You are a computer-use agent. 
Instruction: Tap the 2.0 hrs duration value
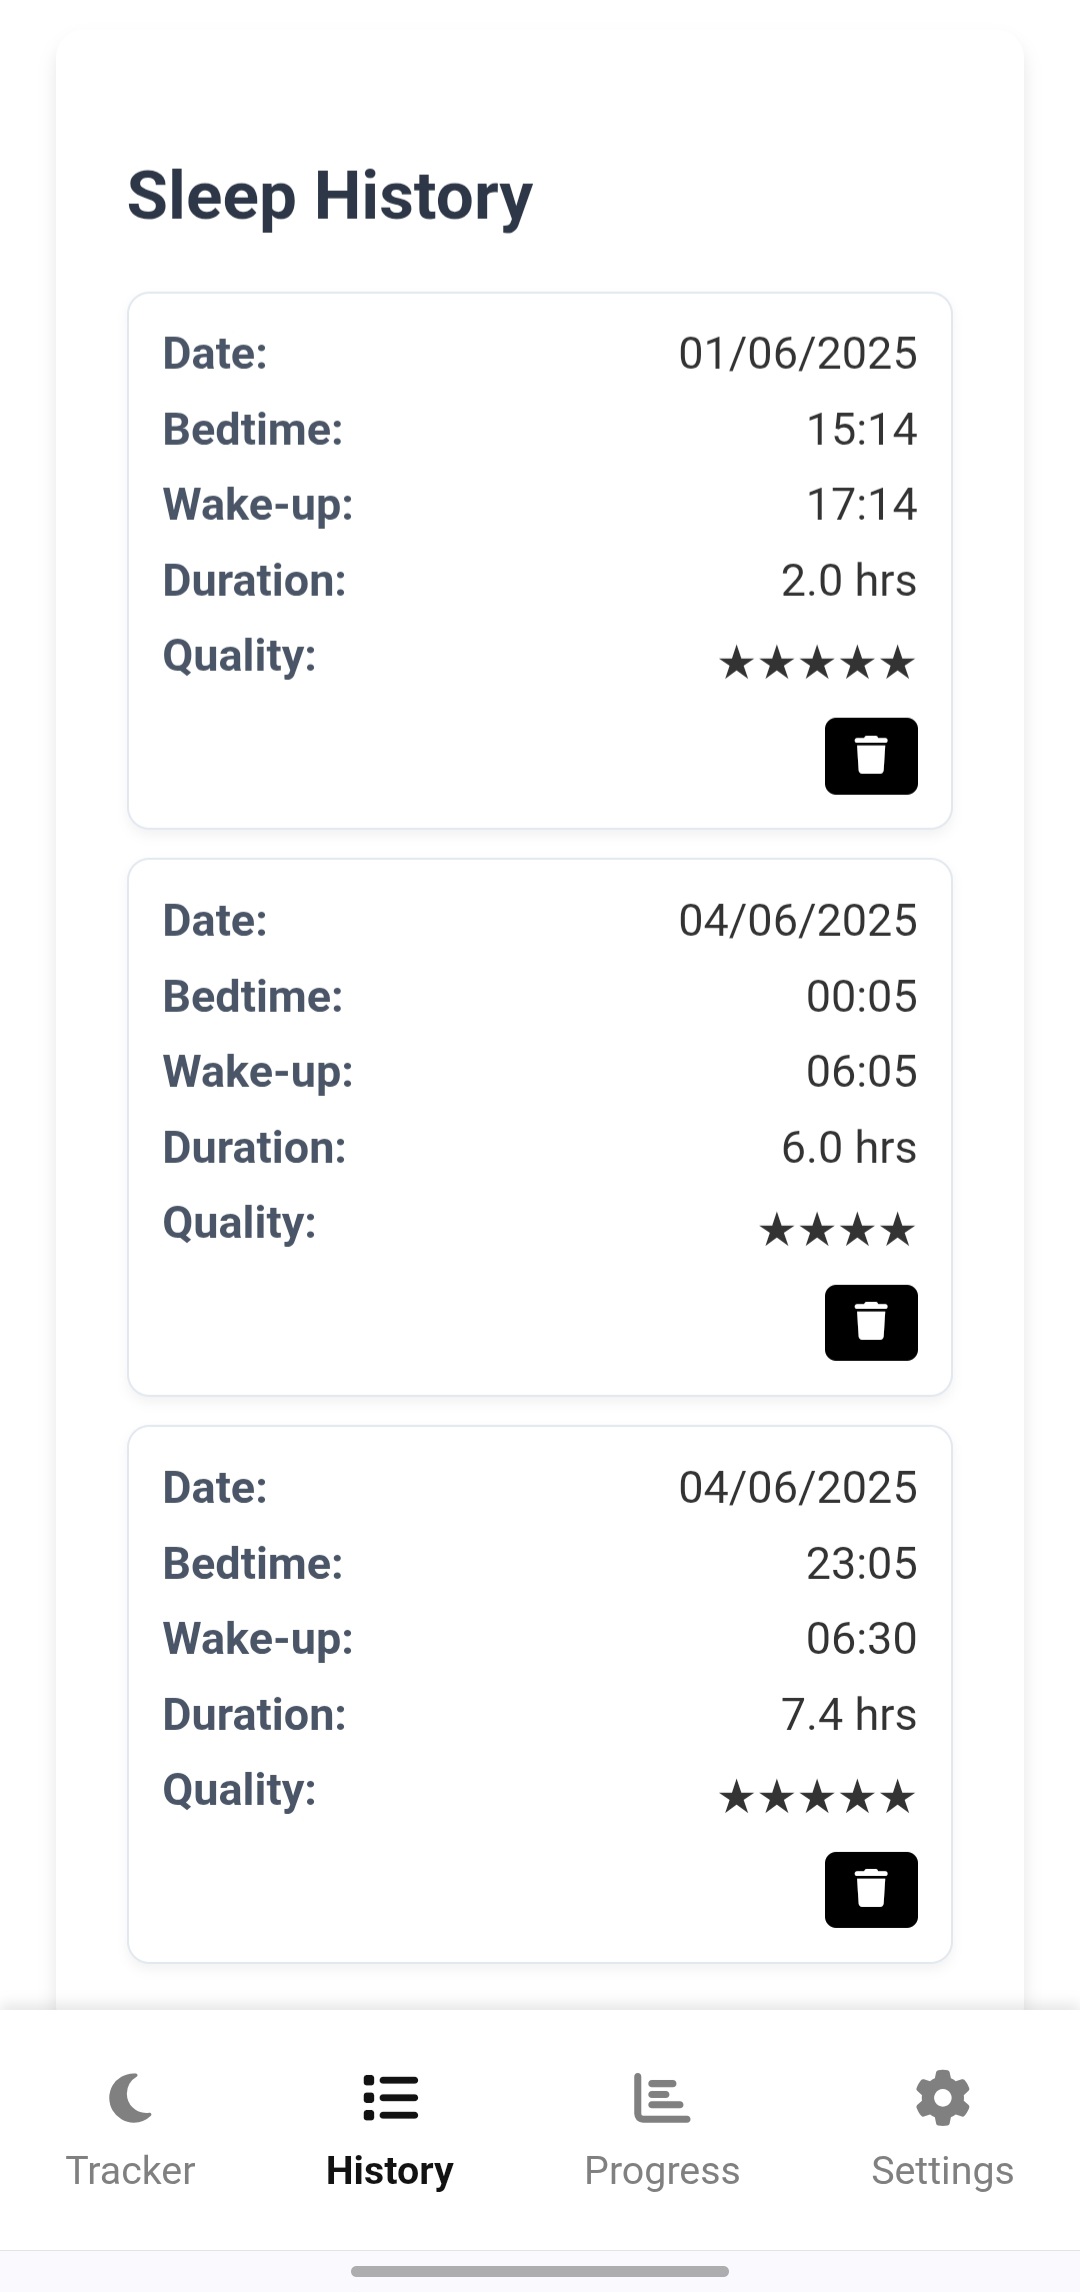point(848,580)
